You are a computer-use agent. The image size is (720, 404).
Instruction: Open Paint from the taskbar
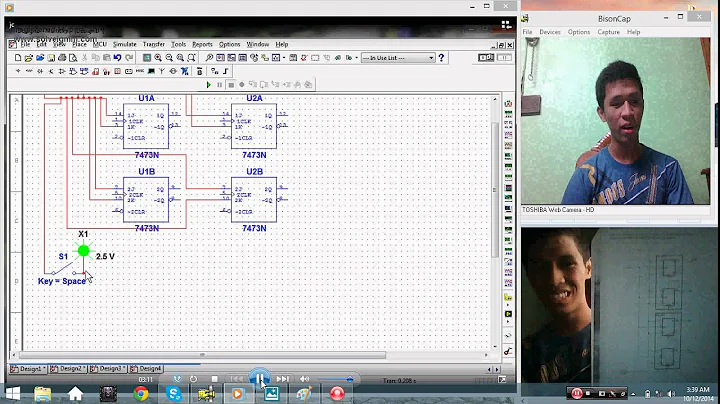[x=304, y=393]
